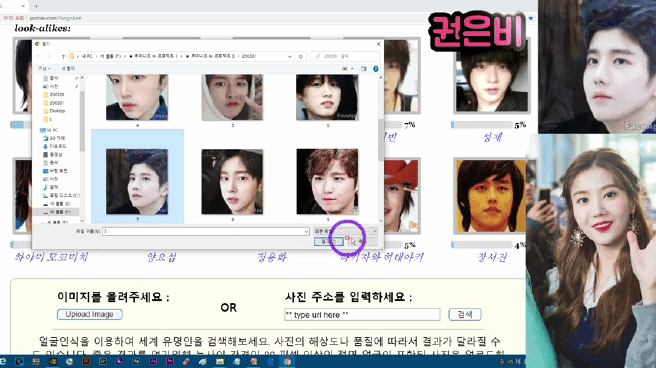Viewport: 656px width, 368px height.
Task: Open Adobe Illustrator taskbar icon
Action: (x=86, y=362)
